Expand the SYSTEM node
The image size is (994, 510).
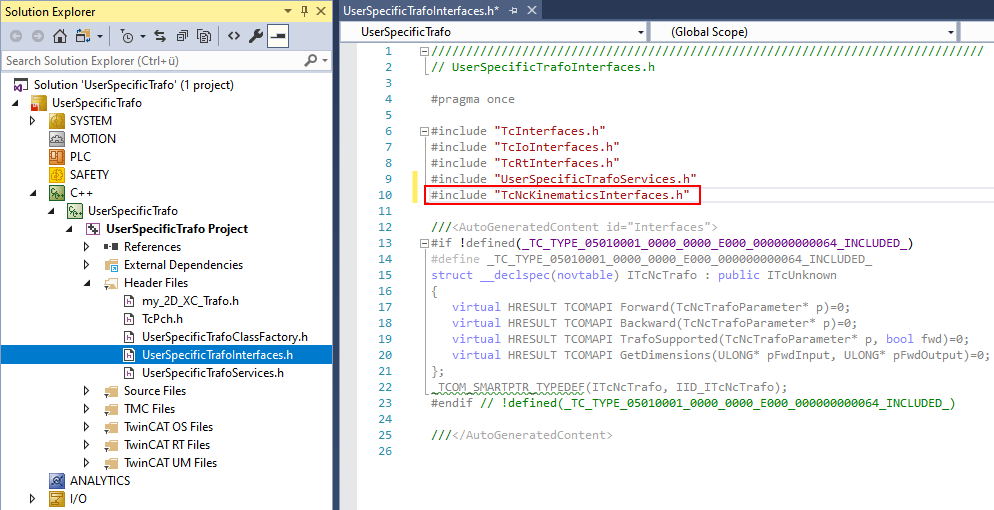click(33, 120)
